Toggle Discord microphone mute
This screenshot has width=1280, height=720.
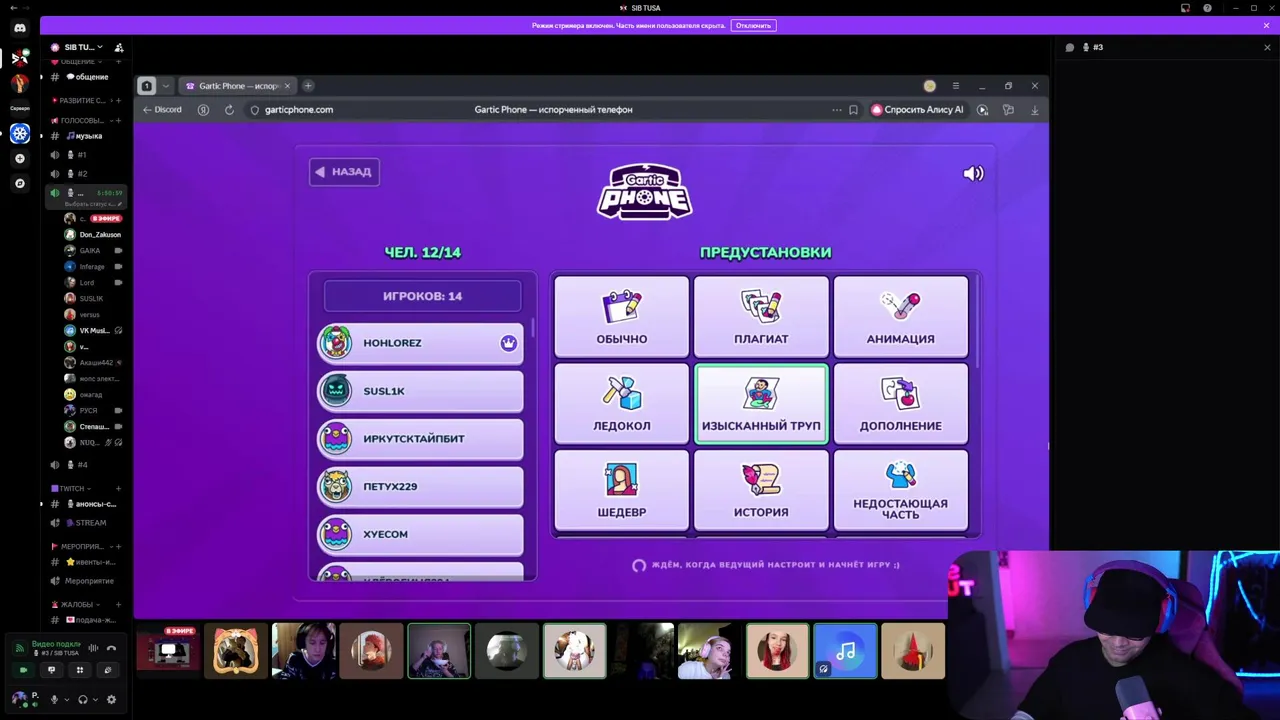(54, 700)
